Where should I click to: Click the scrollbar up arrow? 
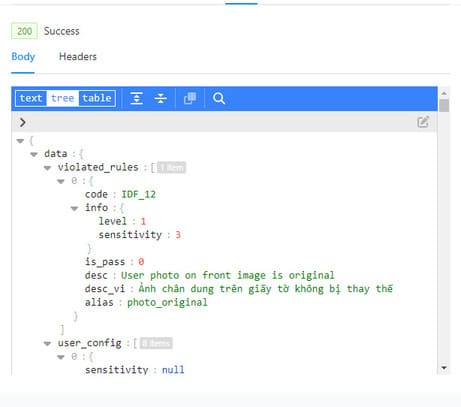pyautogui.click(x=444, y=93)
